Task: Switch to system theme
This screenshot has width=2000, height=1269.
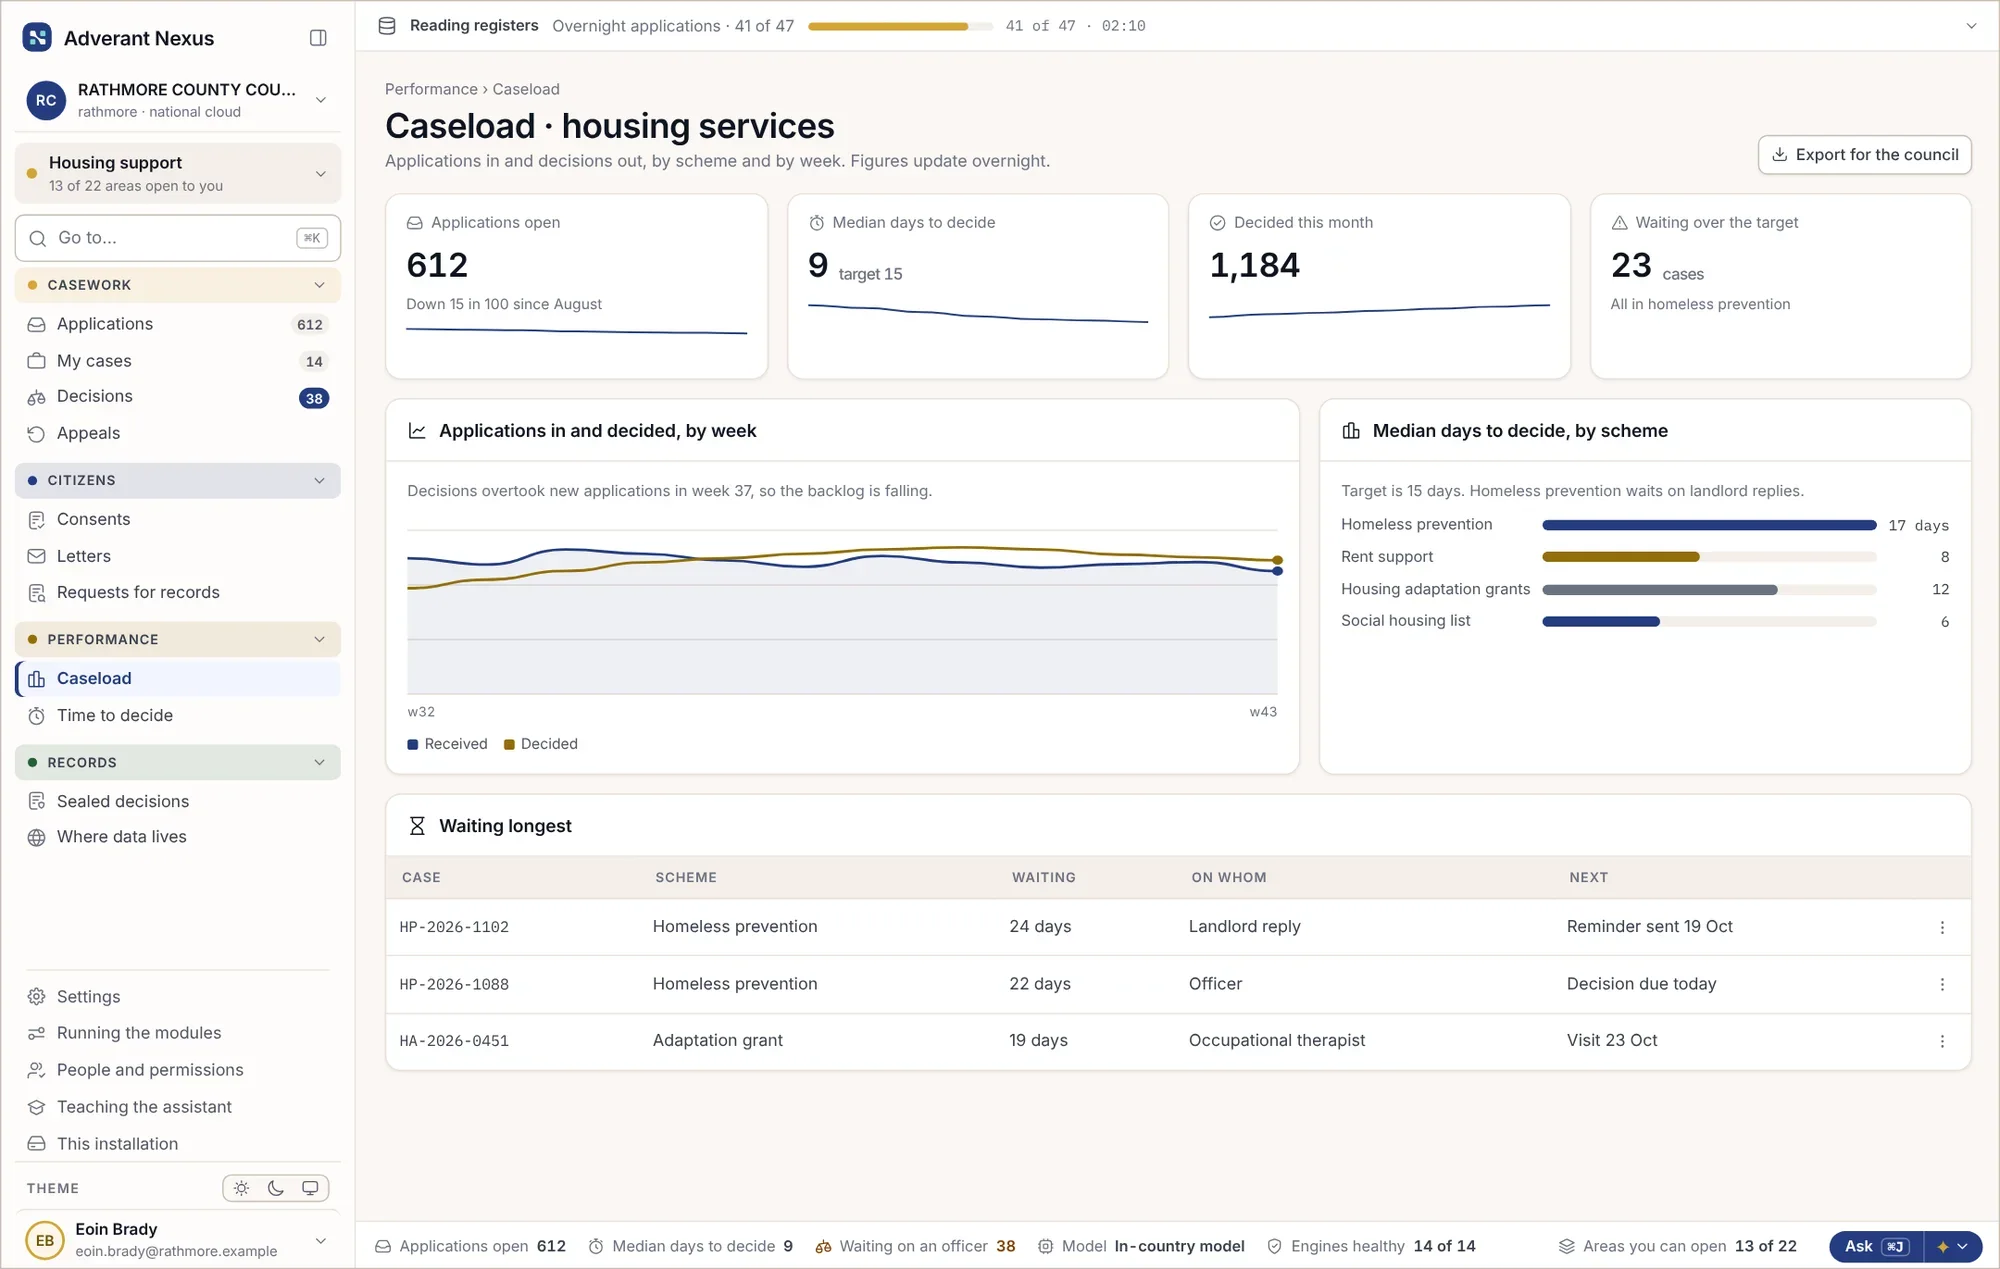Action: (310, 1188)
